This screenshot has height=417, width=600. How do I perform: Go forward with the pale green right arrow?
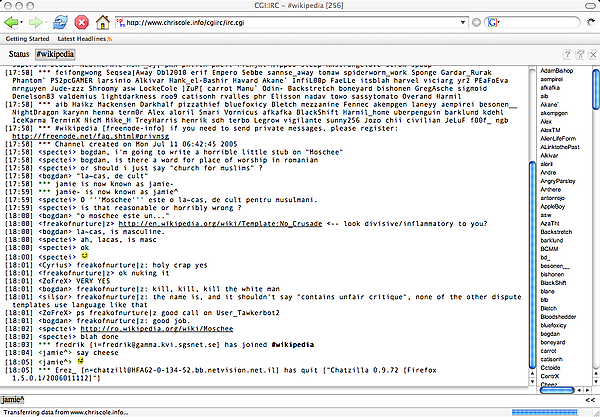pos(35,22)
